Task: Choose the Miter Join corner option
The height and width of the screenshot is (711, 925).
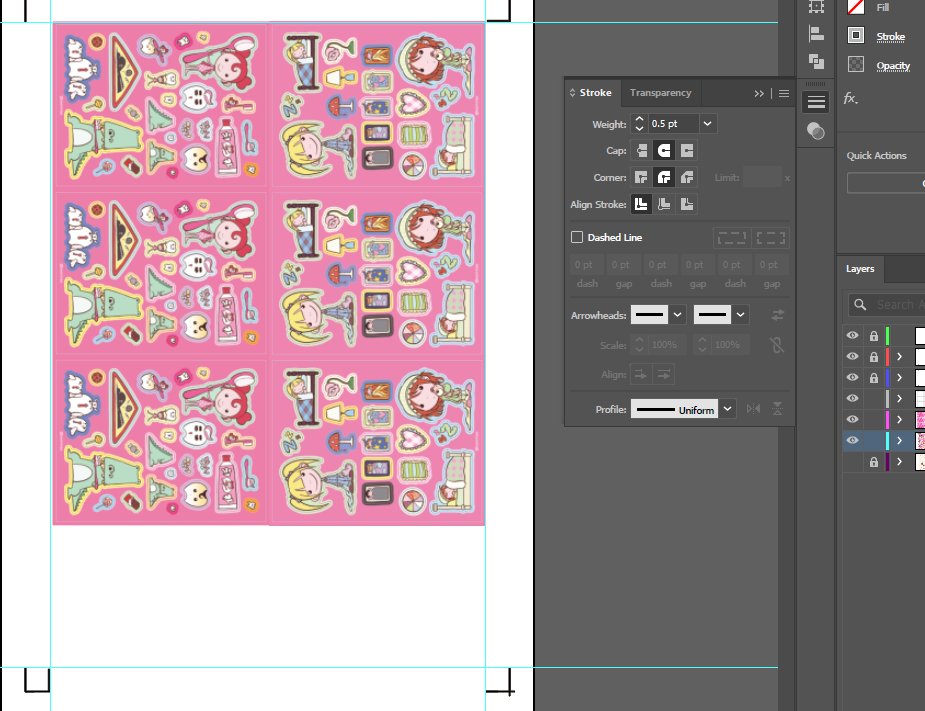Action: [641, 177]
